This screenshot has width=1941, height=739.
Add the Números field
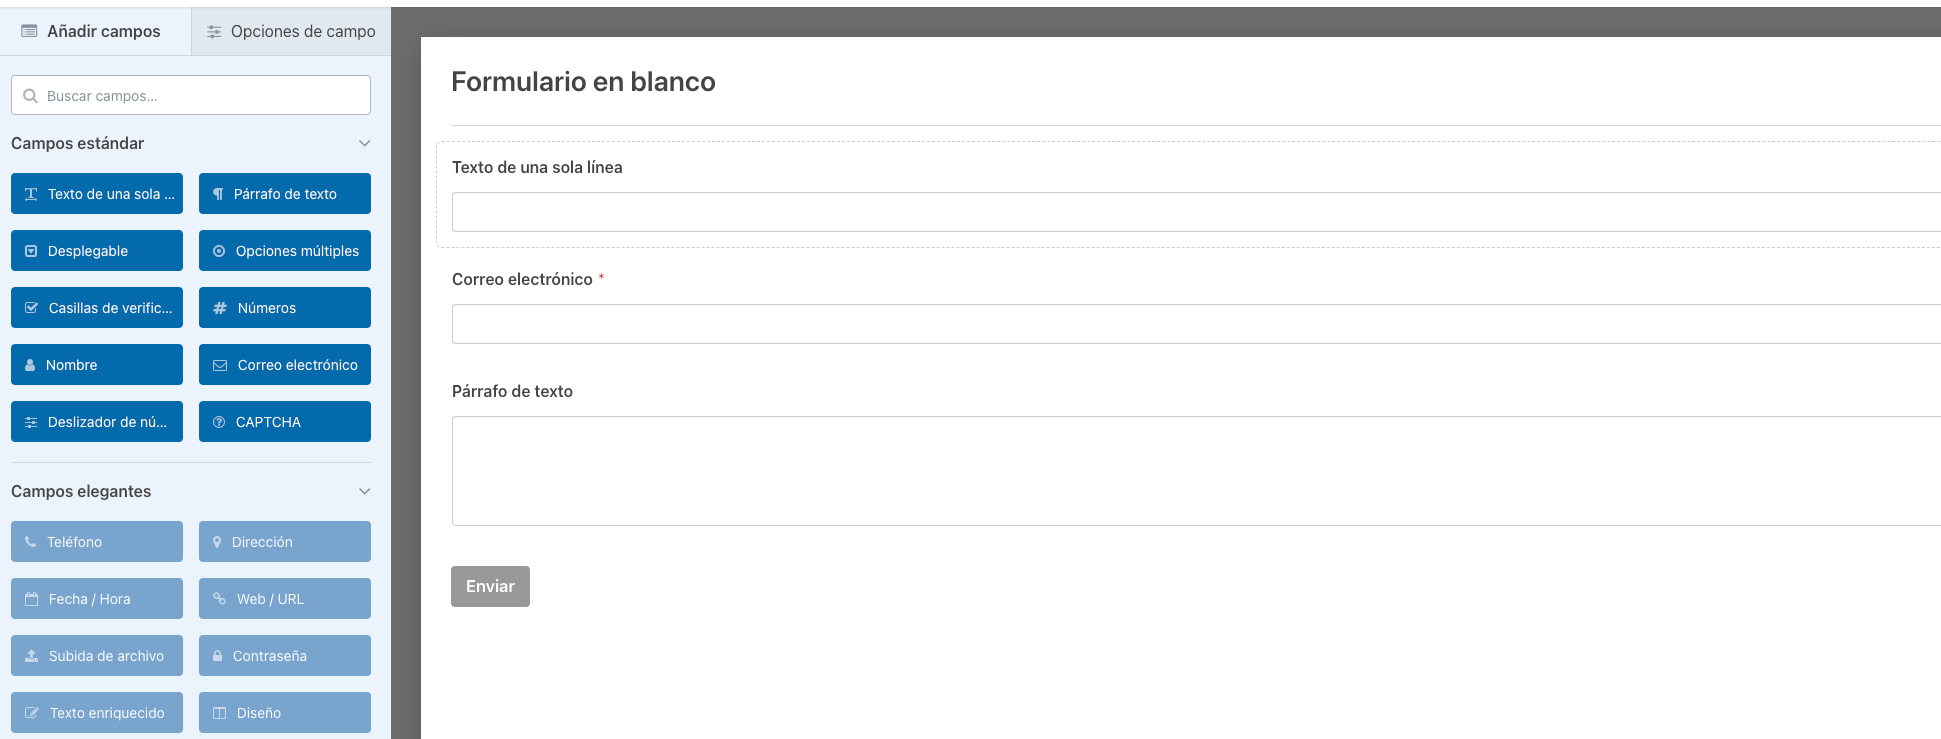pyautogui.click(x=285, y=308)
